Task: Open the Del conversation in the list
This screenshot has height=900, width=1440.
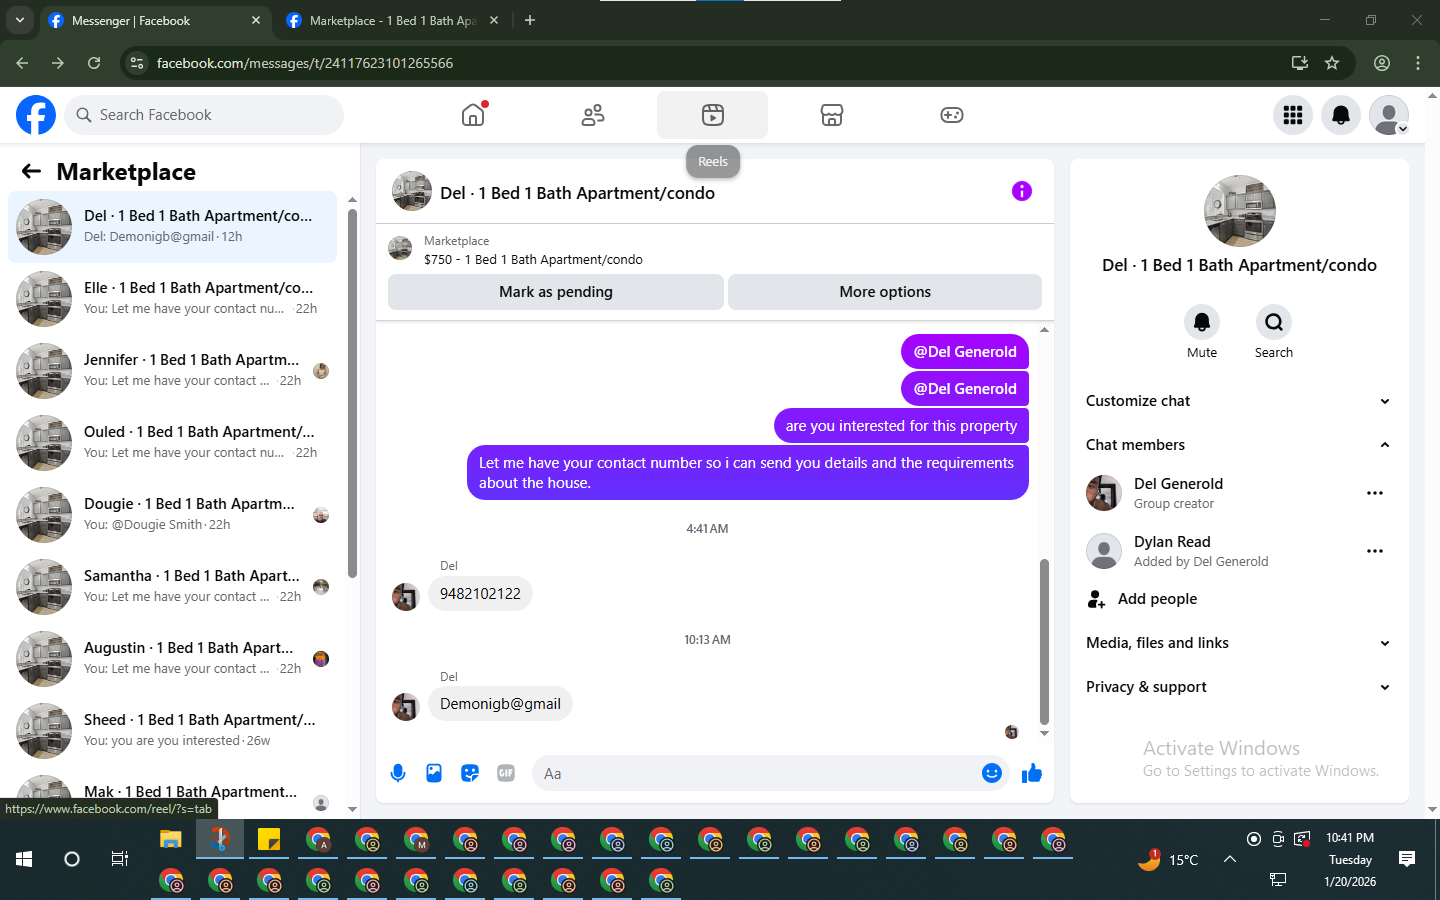Action: 172,227
